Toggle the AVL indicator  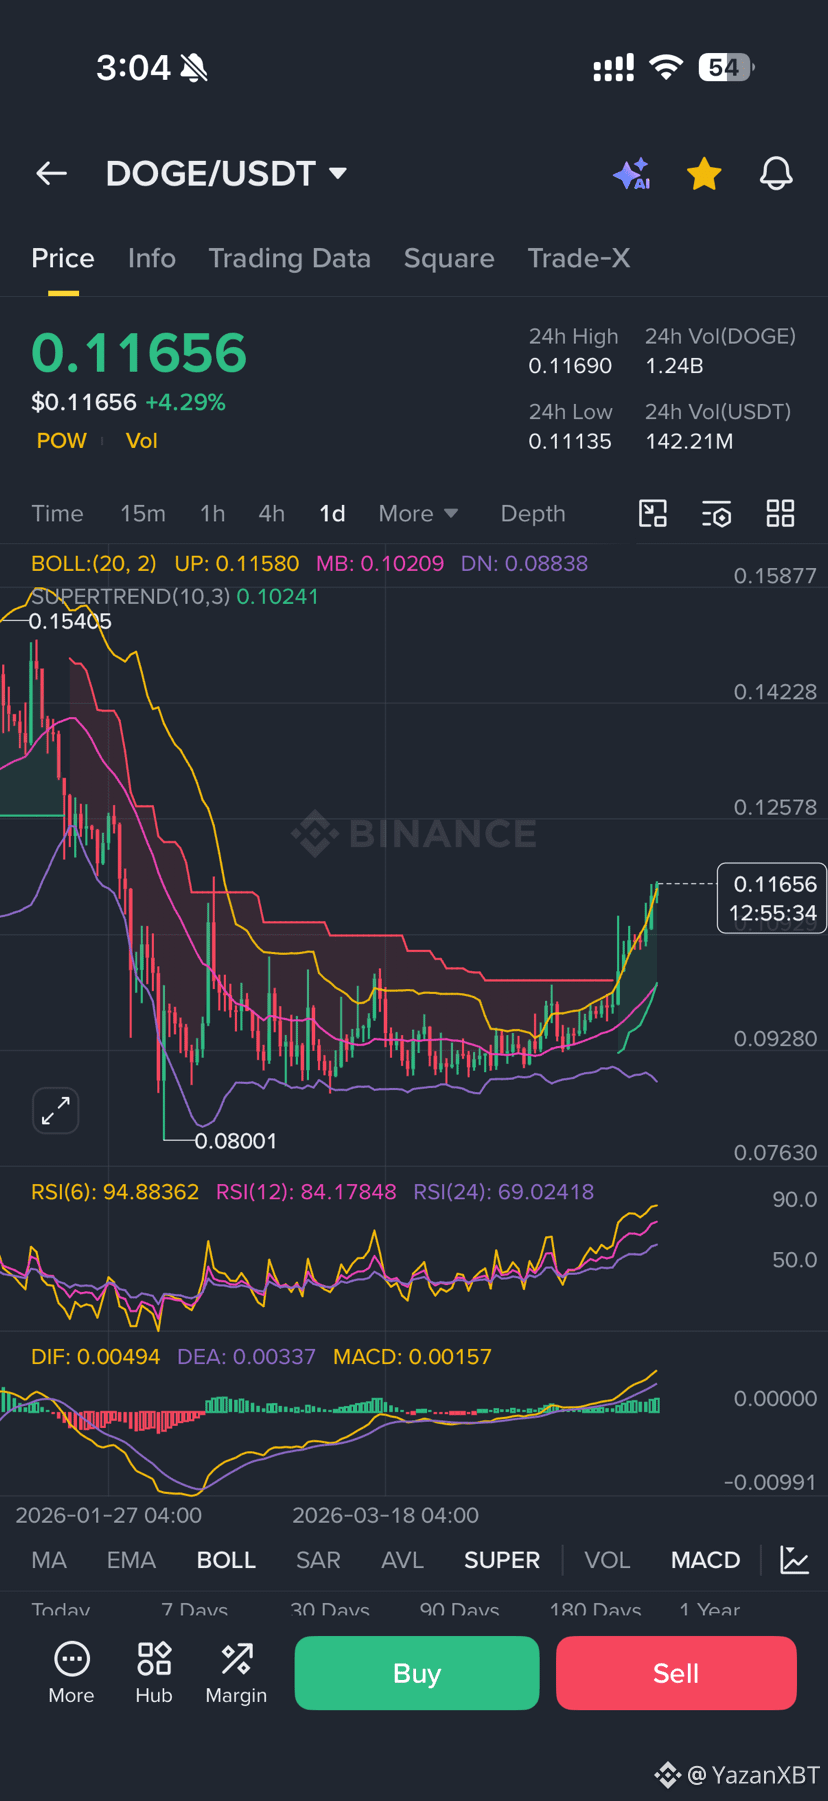(x=402, y=1560)
